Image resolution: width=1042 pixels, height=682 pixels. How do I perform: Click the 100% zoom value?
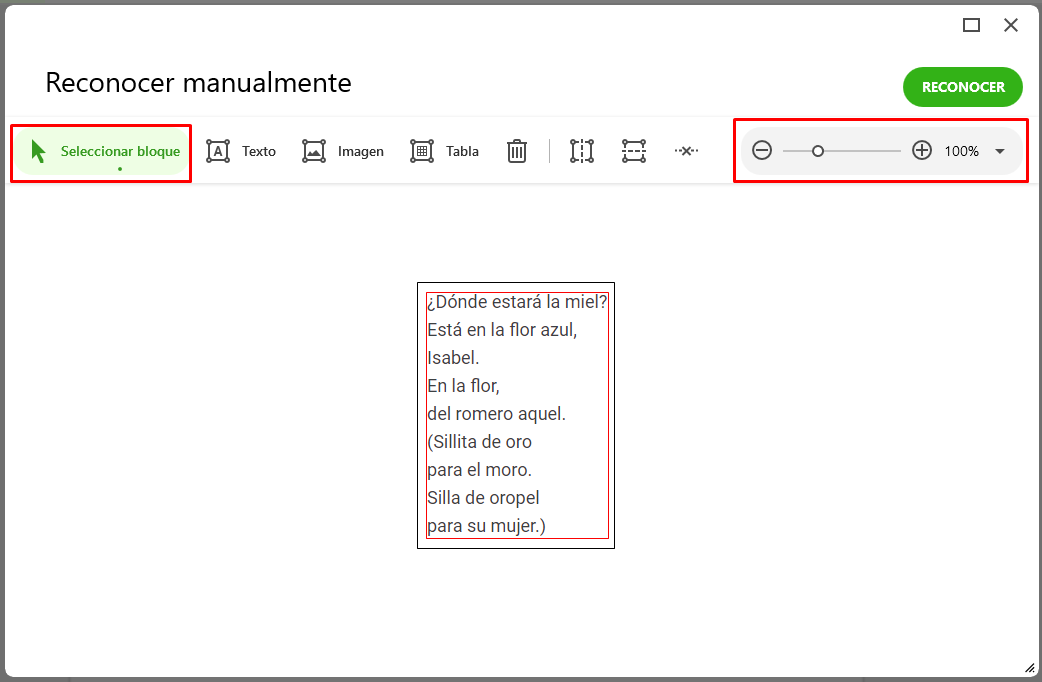coord(962,152)
